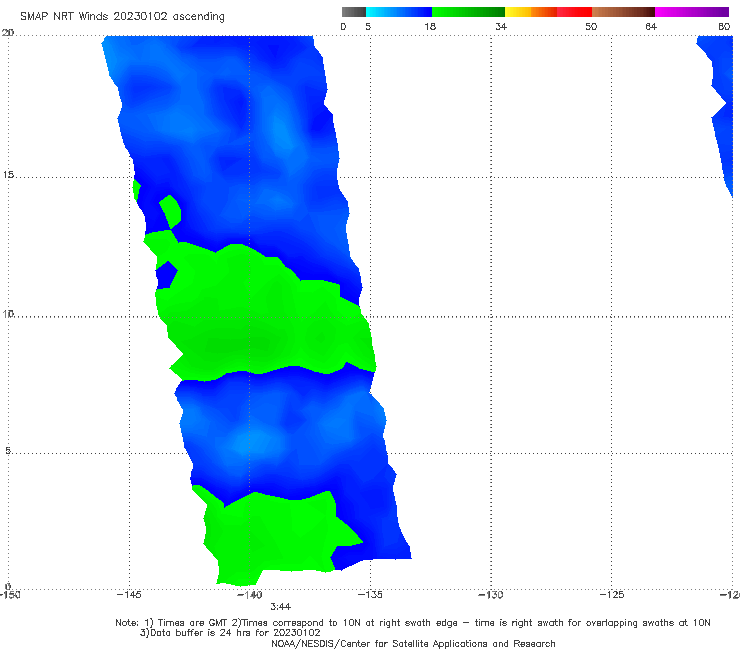Click the swath time label '3:44'
The image size is (740, 650).
[x=280, y=607]
